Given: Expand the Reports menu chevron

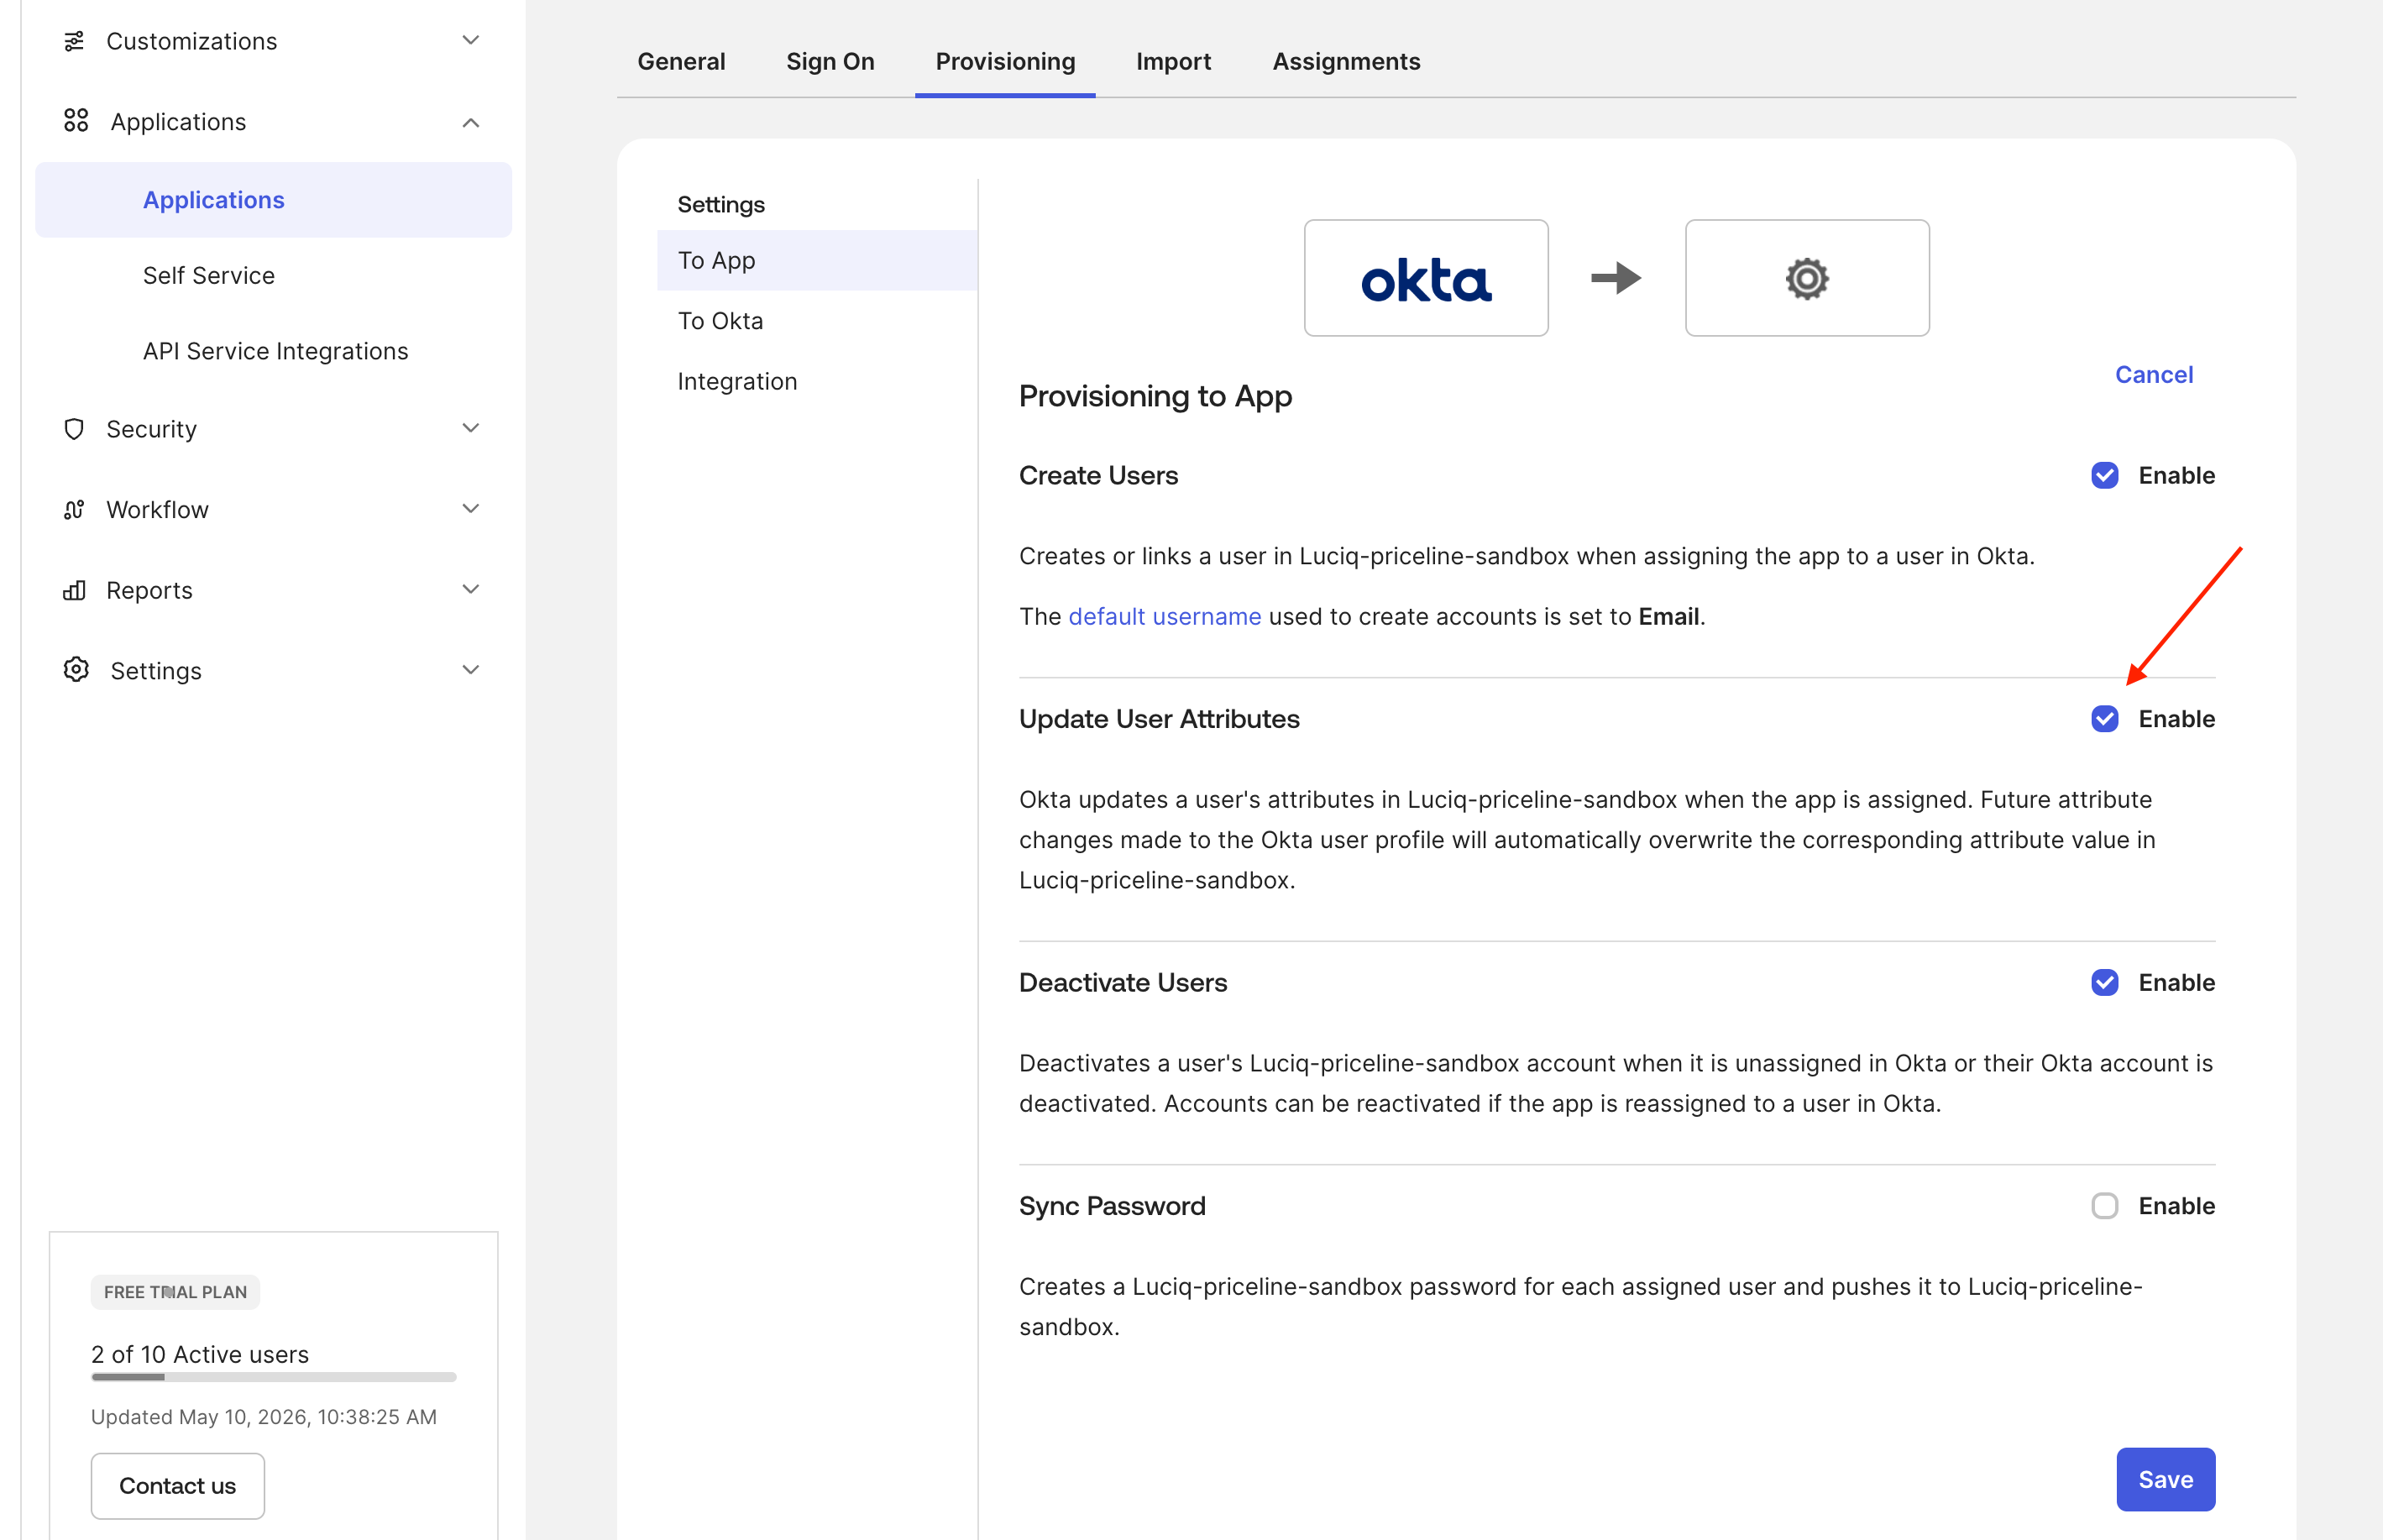Looking at the screenshot, I should [x=471, y=589].
